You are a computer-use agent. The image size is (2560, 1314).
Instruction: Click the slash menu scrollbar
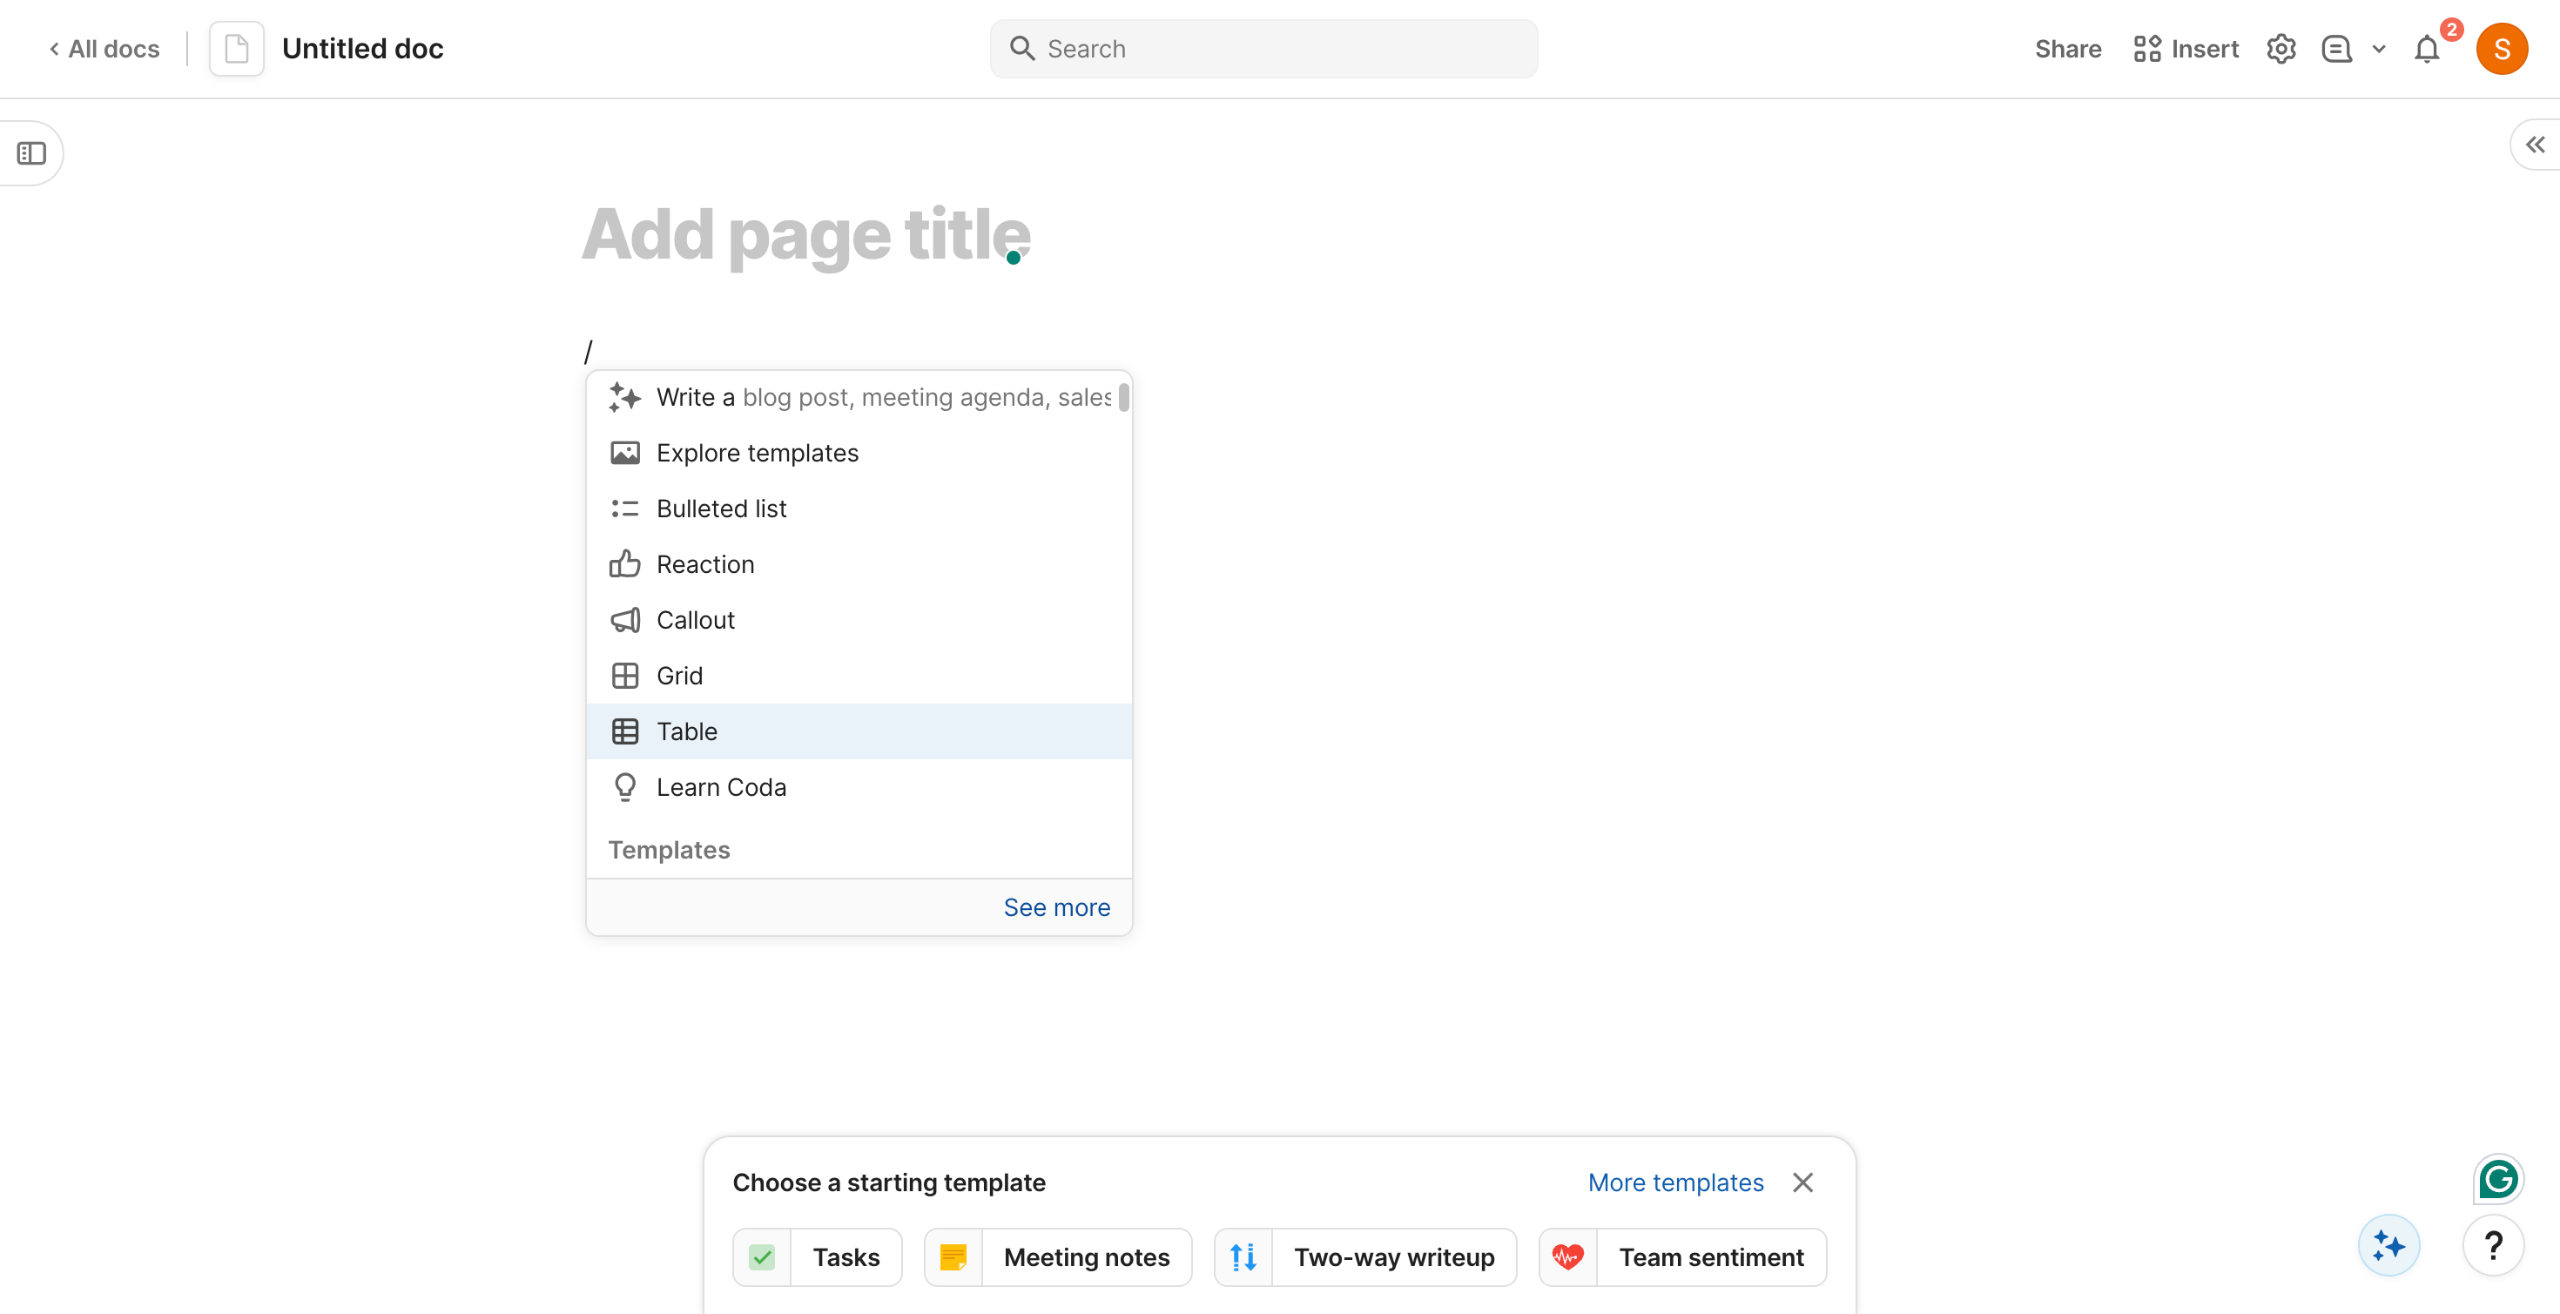click(x=1124, y=398)
